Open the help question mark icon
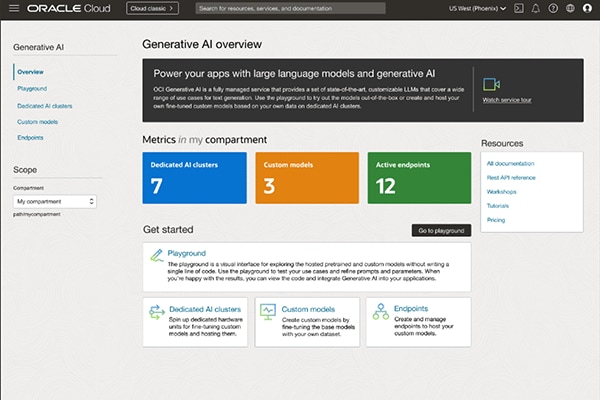The image size is (600, 400). point(553,8)
